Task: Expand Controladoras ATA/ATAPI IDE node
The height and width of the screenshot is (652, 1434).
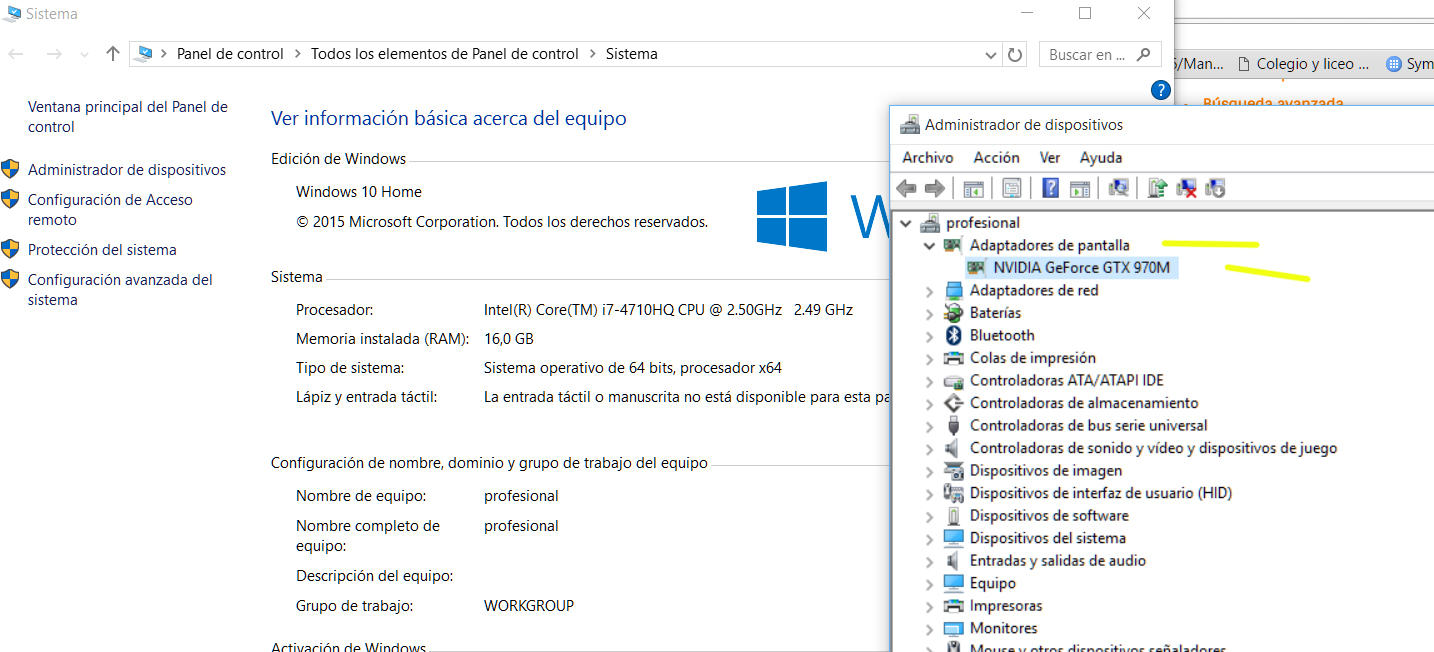Action: [x=930, y=381]
